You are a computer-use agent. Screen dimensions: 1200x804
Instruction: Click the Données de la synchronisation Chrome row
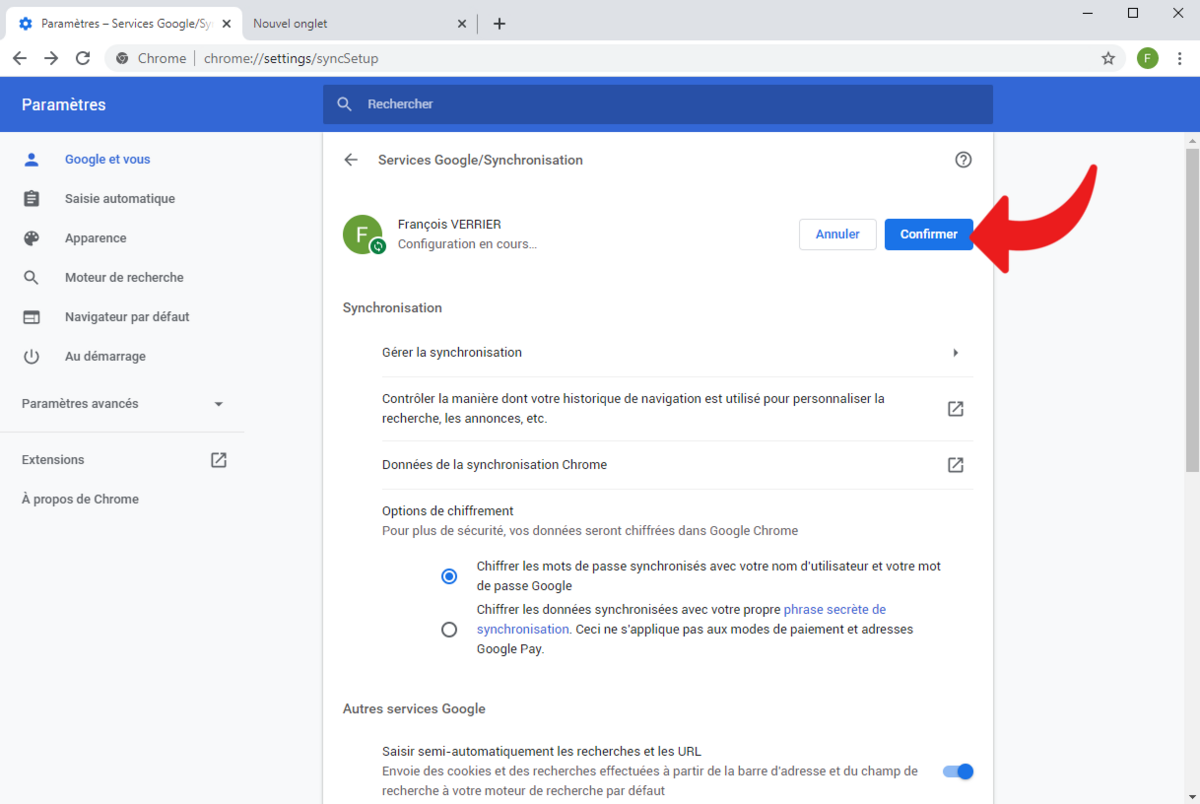pos(677,465)
